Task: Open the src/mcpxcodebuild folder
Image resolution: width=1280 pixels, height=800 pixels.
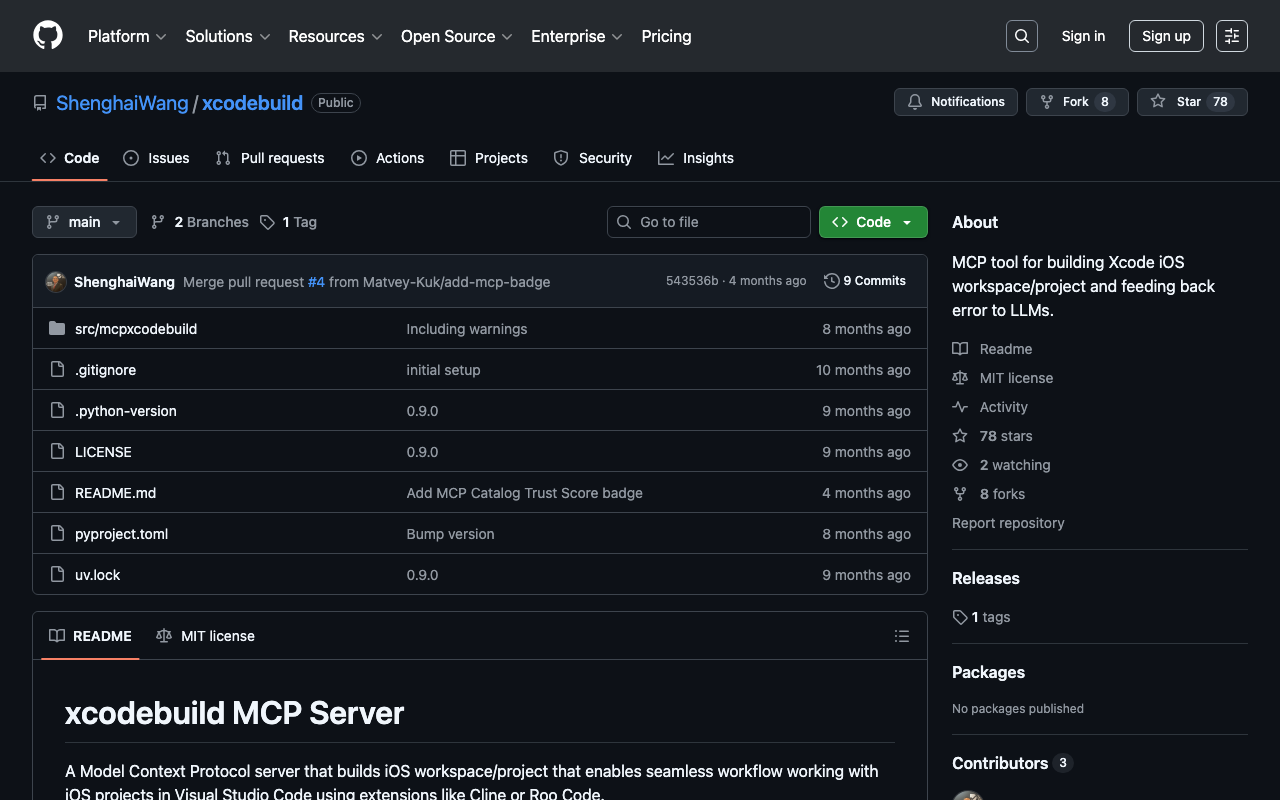Action: 135,329
